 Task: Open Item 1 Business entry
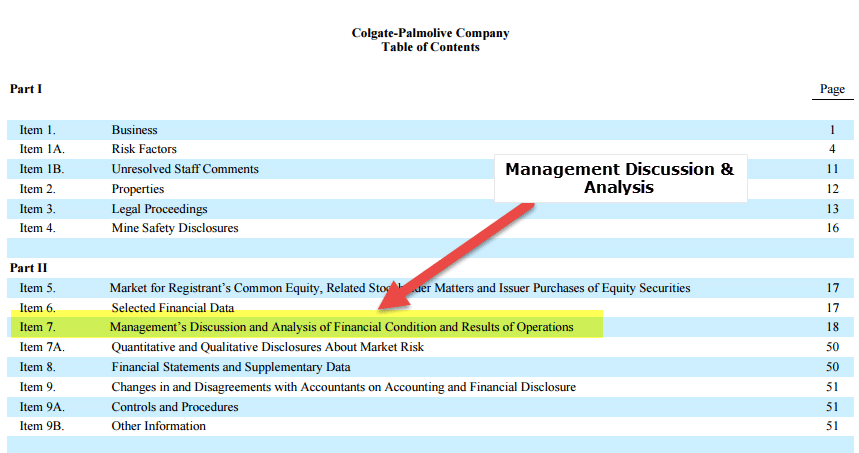point(134,130)
